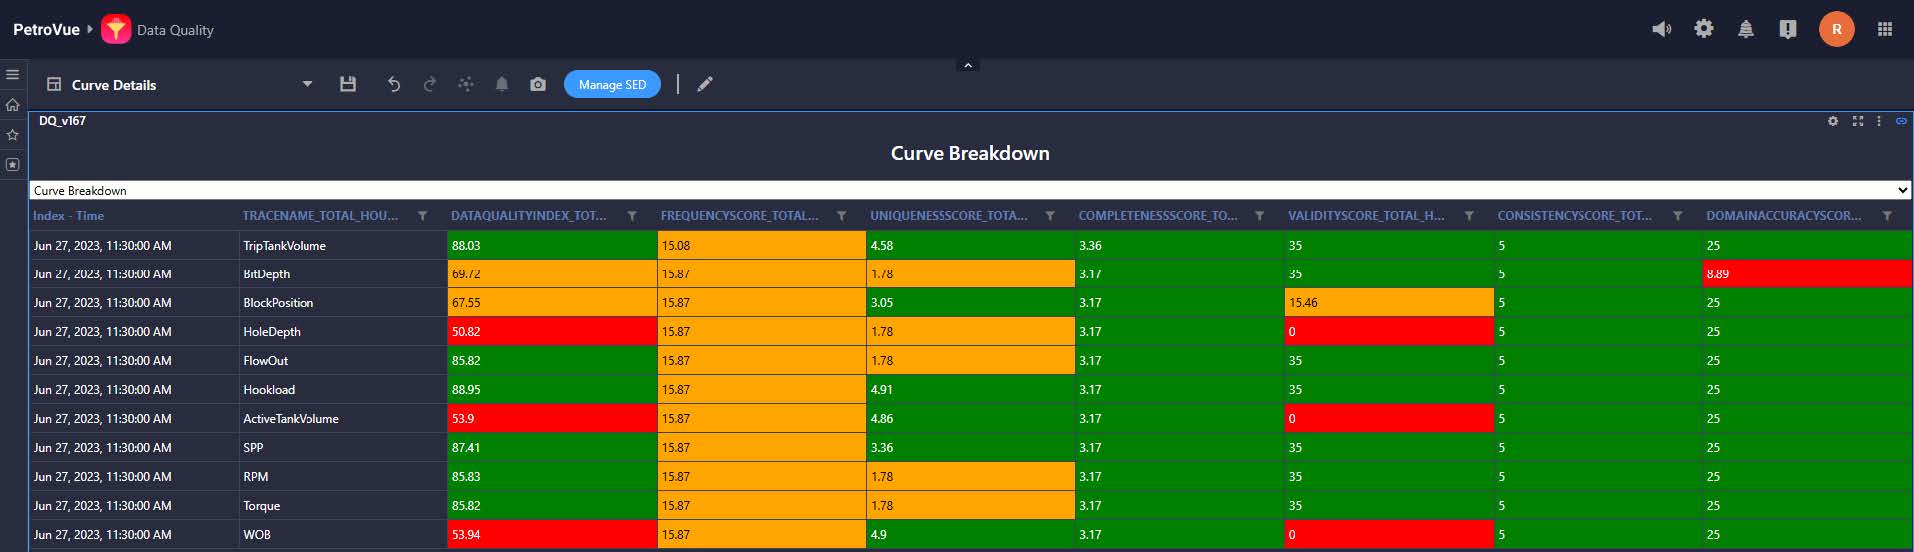The width and height of the screenshot is (1914, 552).
Task: Open the top bar alert report icon
Action: point(1788,30)
